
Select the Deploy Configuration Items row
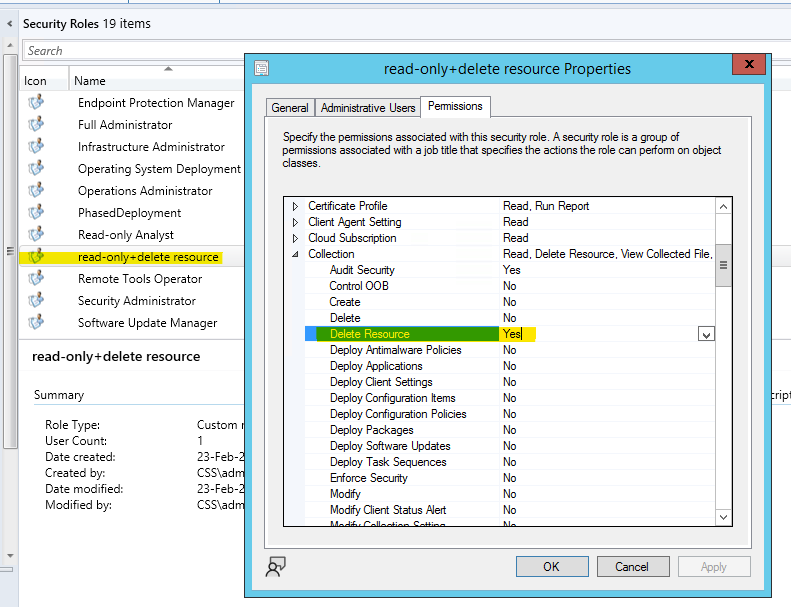(x=510, y=398)
